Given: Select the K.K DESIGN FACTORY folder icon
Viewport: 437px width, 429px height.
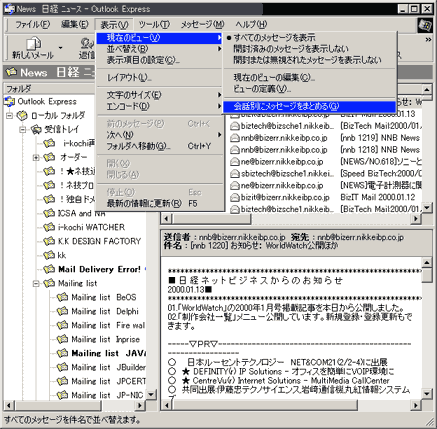Looking at the screenshot, I should click(x=49, y=241).
